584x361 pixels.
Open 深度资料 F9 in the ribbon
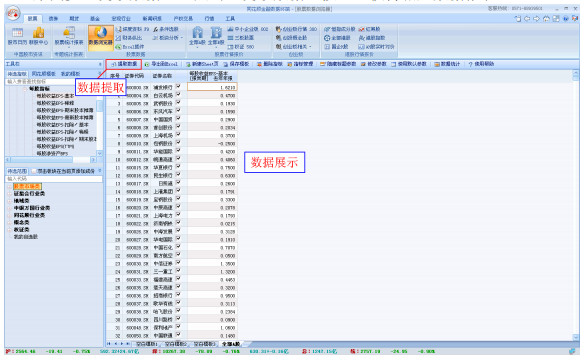coord(133,29)
